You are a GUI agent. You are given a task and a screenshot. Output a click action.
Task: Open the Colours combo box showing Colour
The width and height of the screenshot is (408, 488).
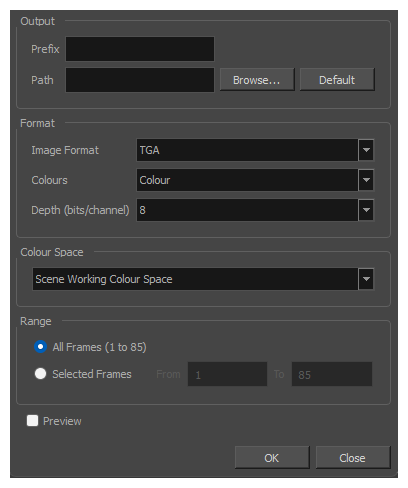(x=255, y=180)
